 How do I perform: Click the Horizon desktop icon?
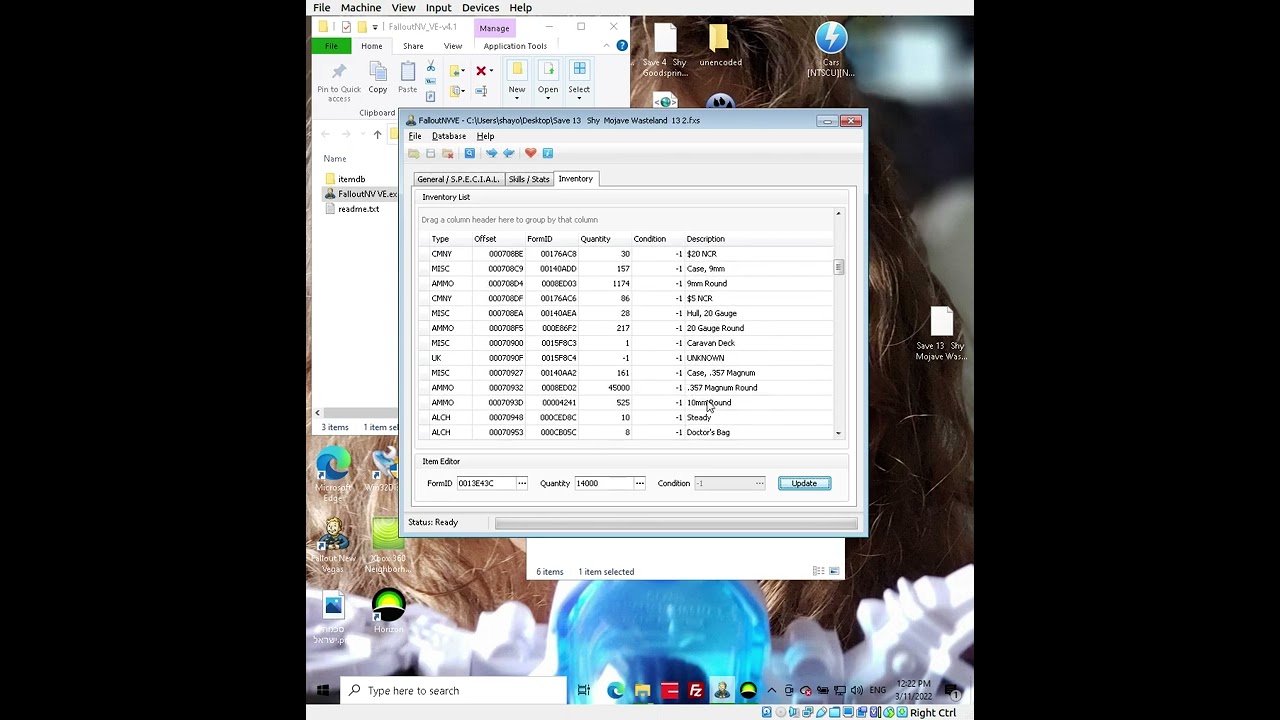388,611
